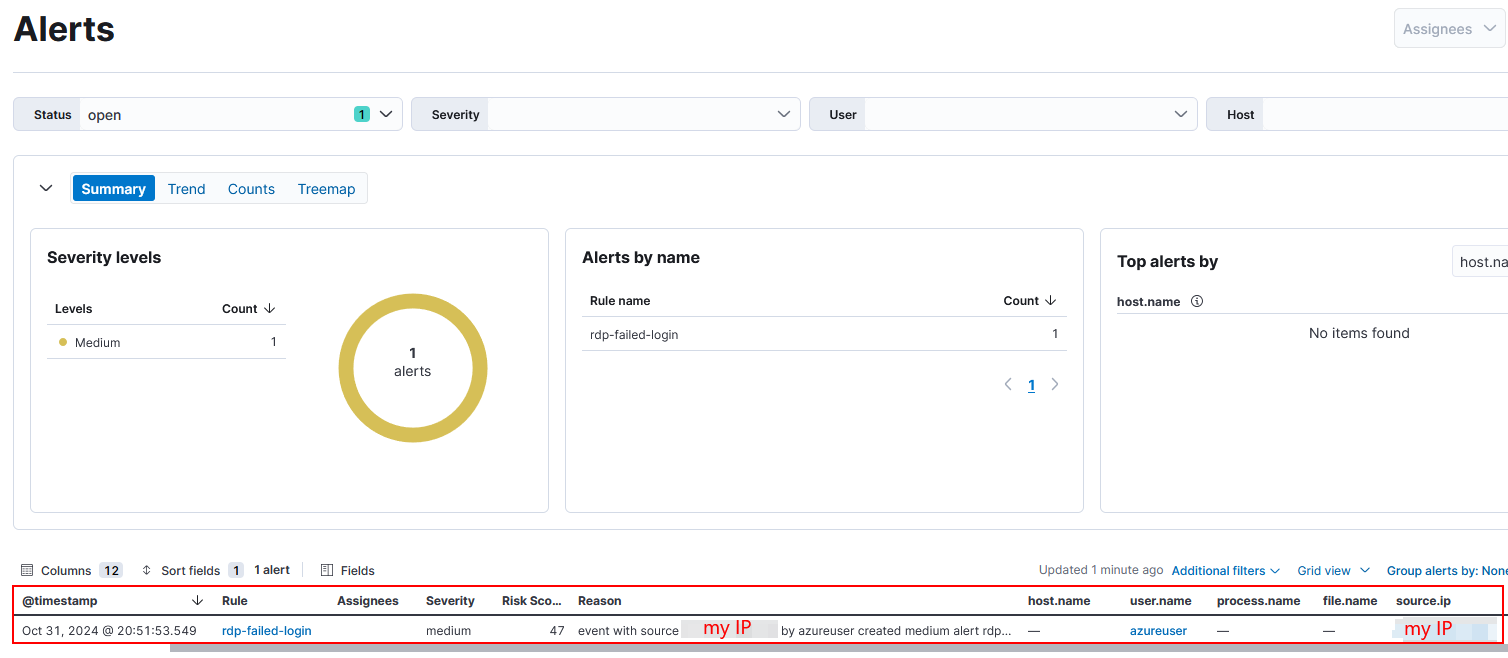Open Additional filters menu
Image resolution: width=1508 pixels, height=658 pixels.
[1225, 570]
